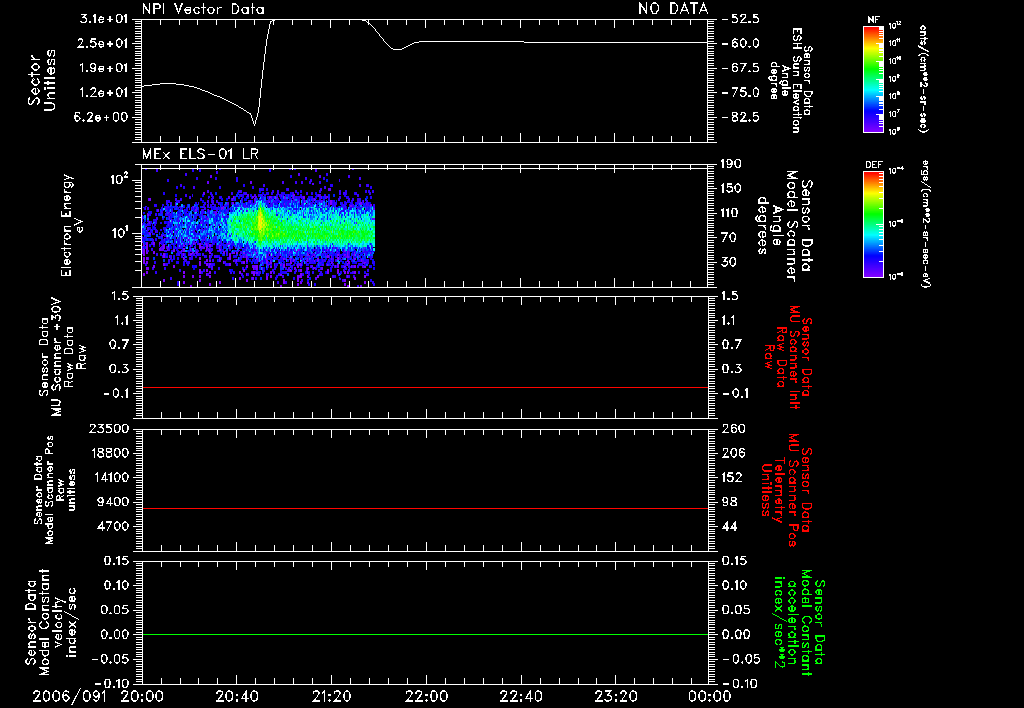Click the 'cnts/(cm**2-sr-sec)' units label
Image resolution: width=1024 pixels, height=708 pixels.
pyautogui.click(x=923, y=78)
